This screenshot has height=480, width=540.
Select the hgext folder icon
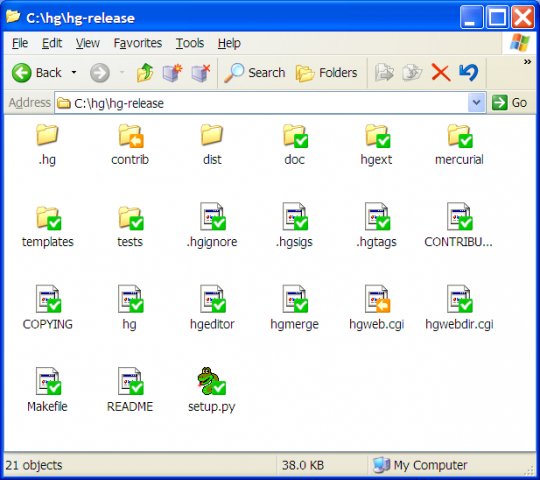[377, 135]
